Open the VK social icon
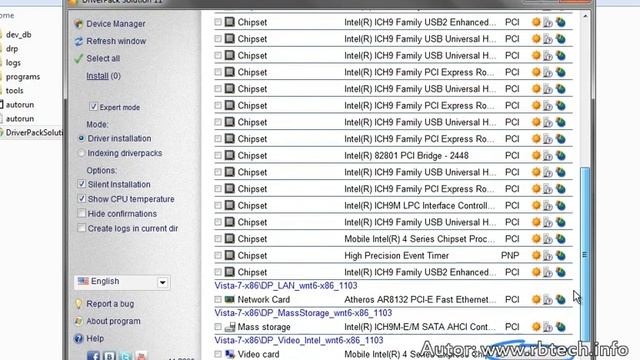640x360 pixels. pyautogui.click(x=109, y=356)
